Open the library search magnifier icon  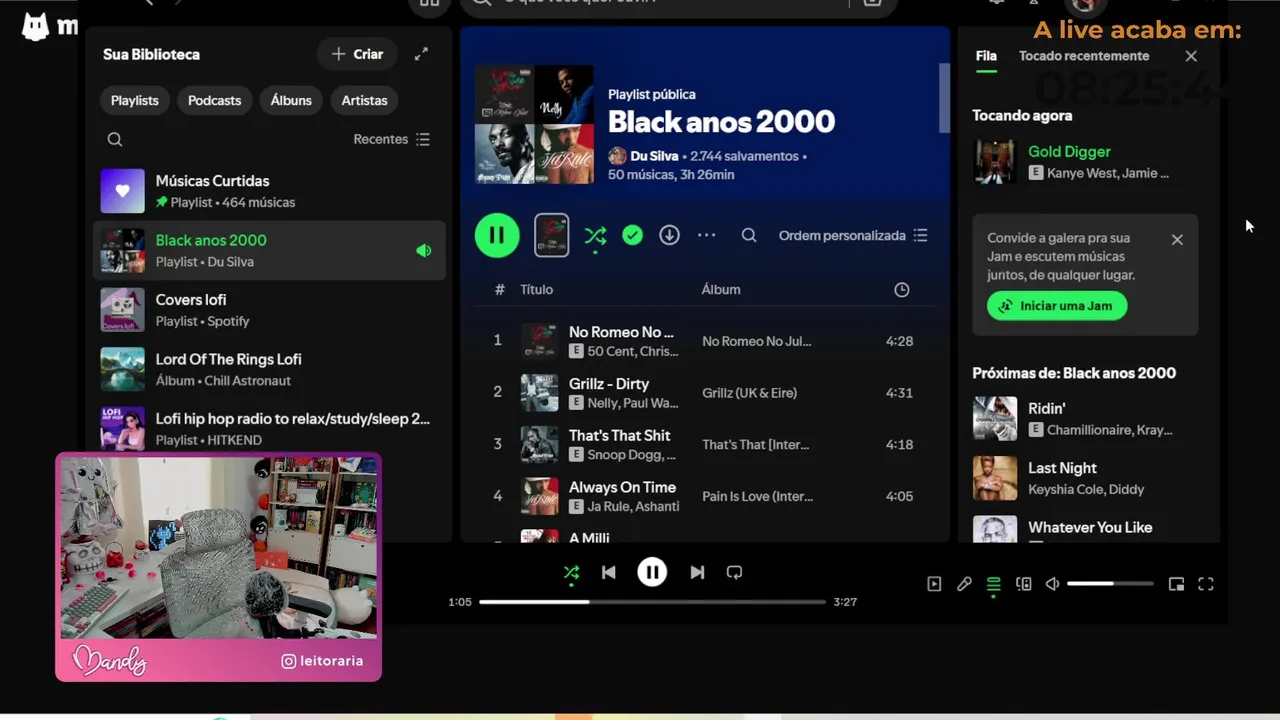coord(115,139)
